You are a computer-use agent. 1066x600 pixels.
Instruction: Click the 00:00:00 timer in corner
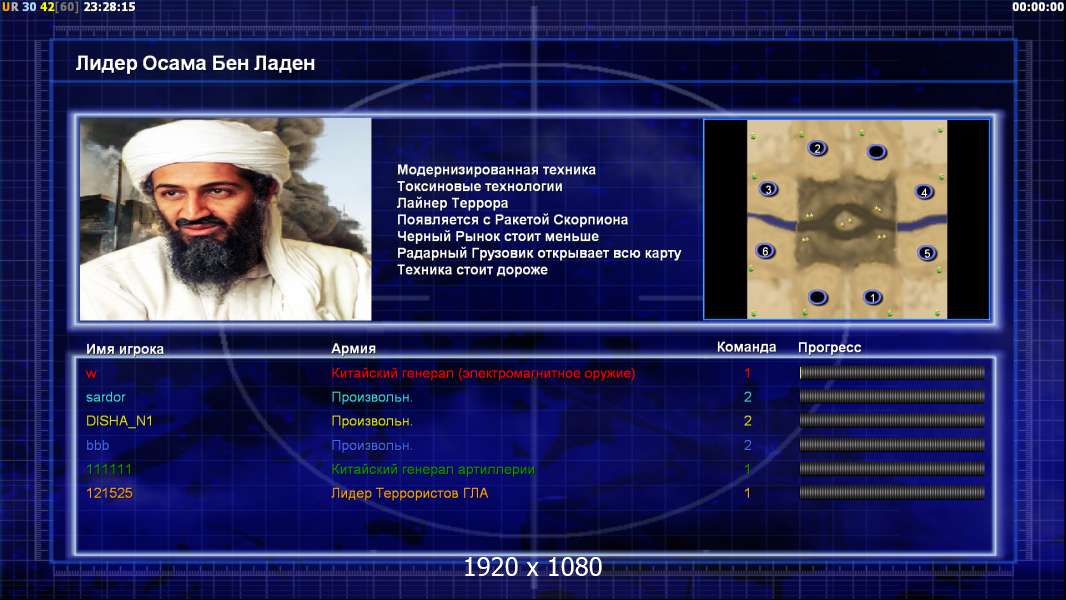(1037, 7)
